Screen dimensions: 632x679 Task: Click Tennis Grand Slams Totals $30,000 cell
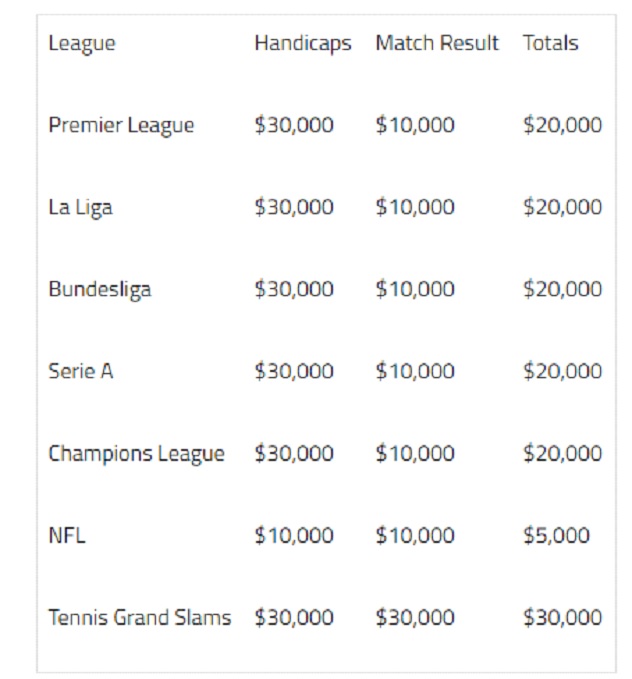[x=563, y=618]
